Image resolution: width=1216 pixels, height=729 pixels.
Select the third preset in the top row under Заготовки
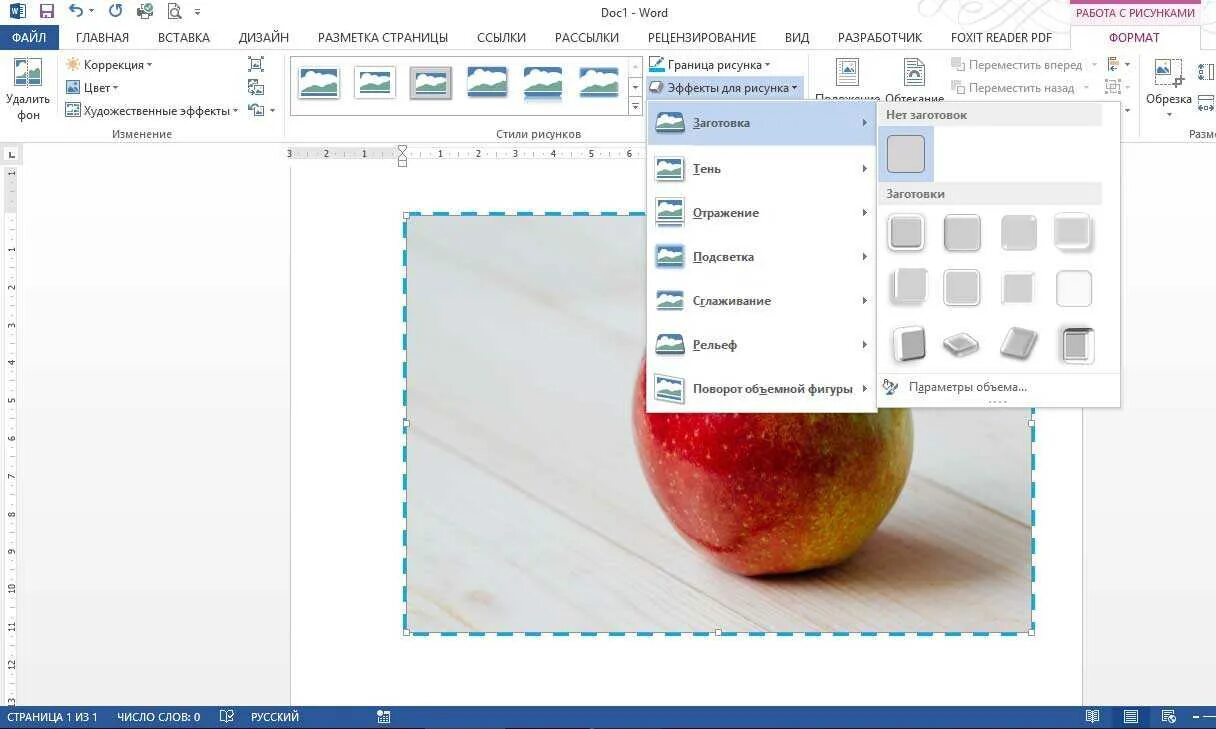(x=1018, y=233)
